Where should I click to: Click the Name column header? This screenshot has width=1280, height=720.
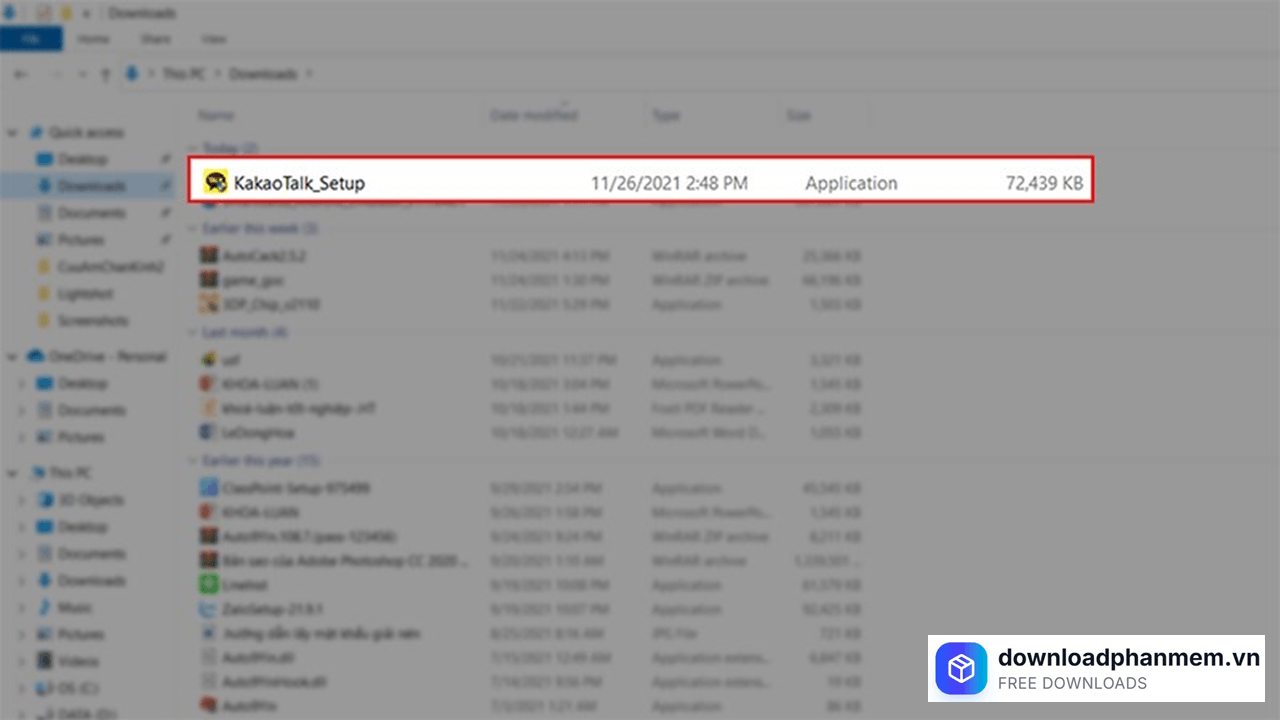coord(216,116)
